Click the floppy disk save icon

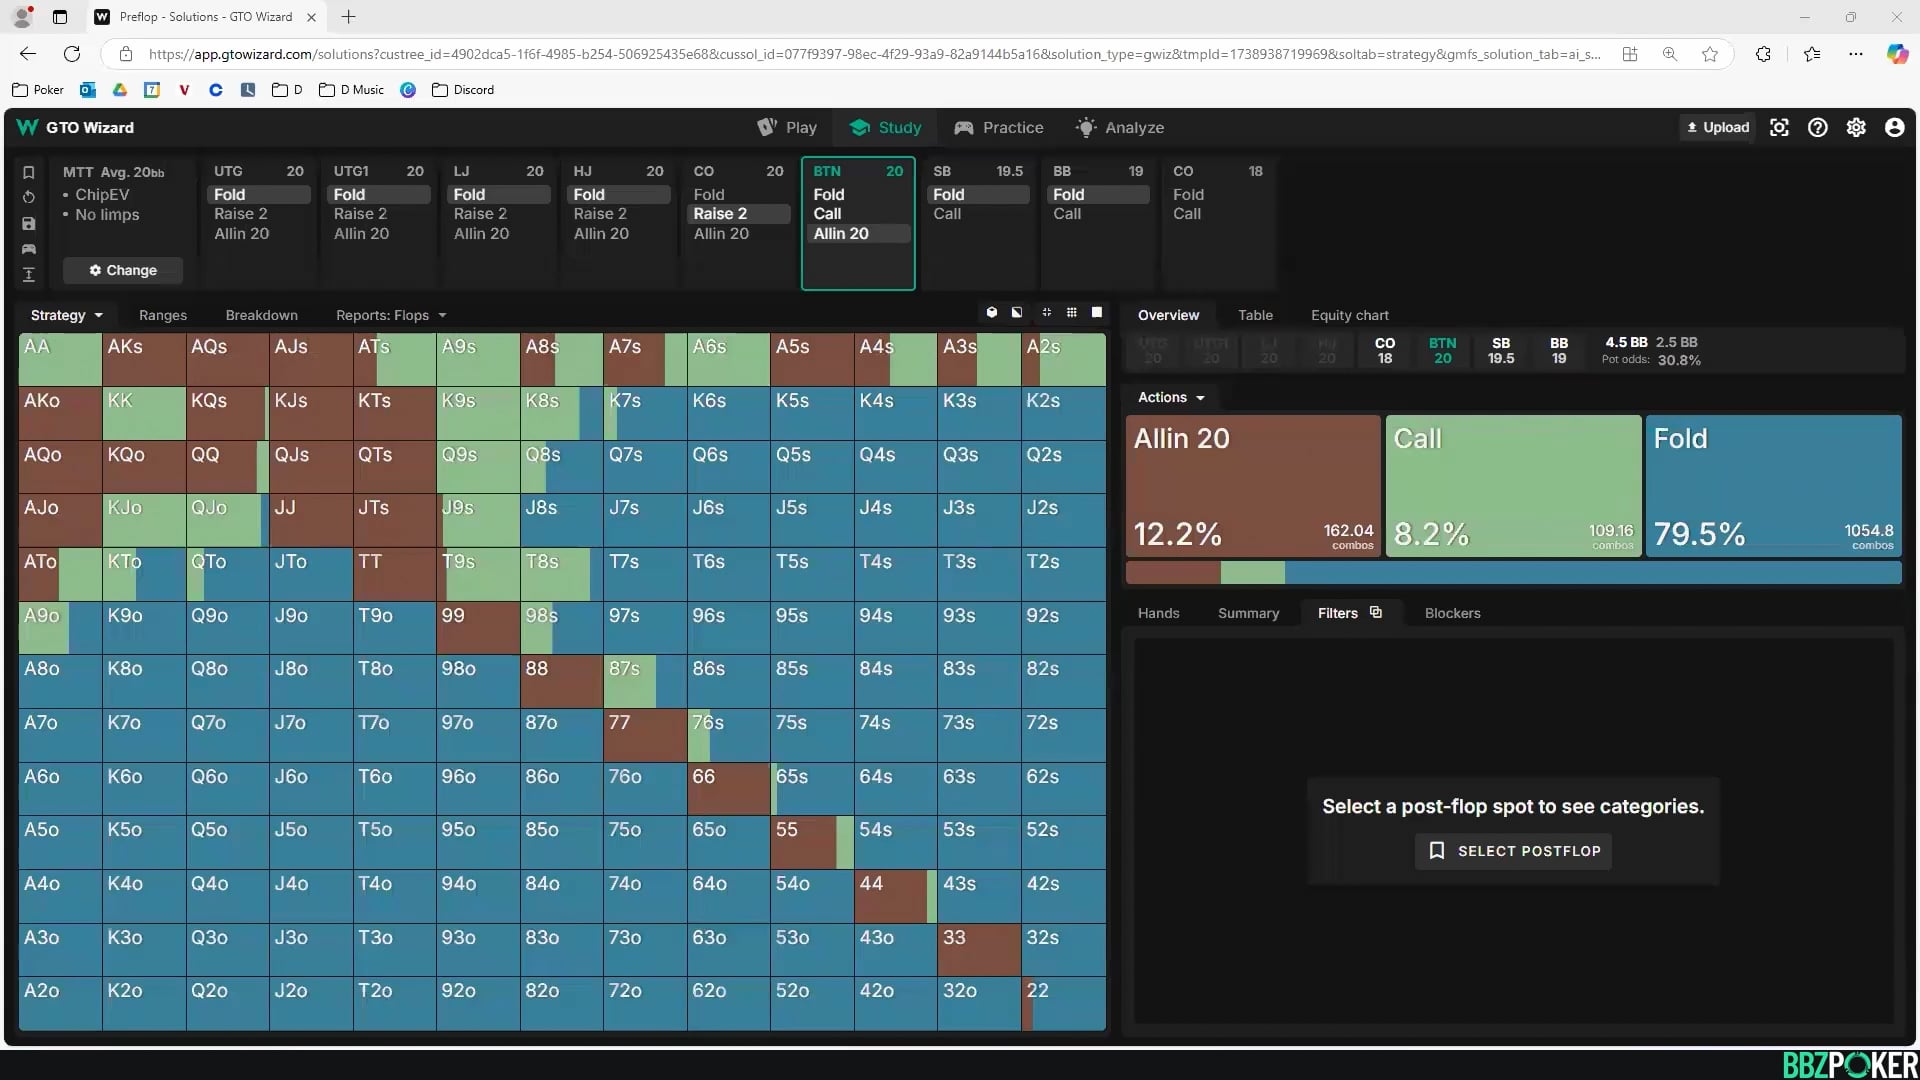[29, 223]
